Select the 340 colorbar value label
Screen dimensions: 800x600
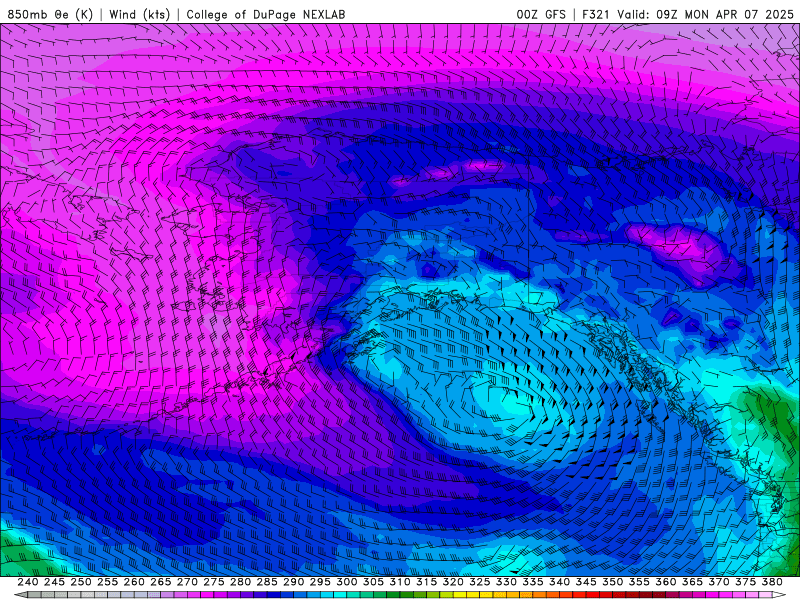click(x=559, y=582)
